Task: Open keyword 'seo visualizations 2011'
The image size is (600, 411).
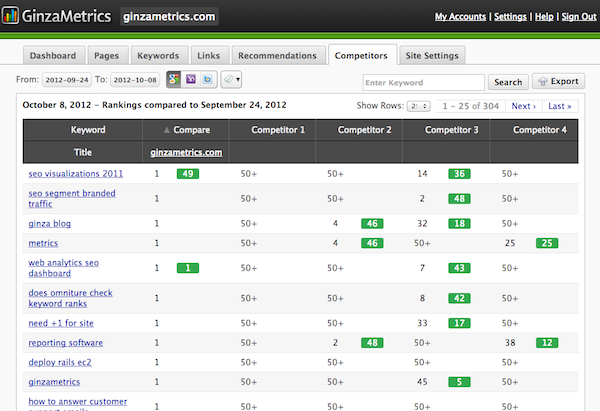Action: [x=76, y=174]
